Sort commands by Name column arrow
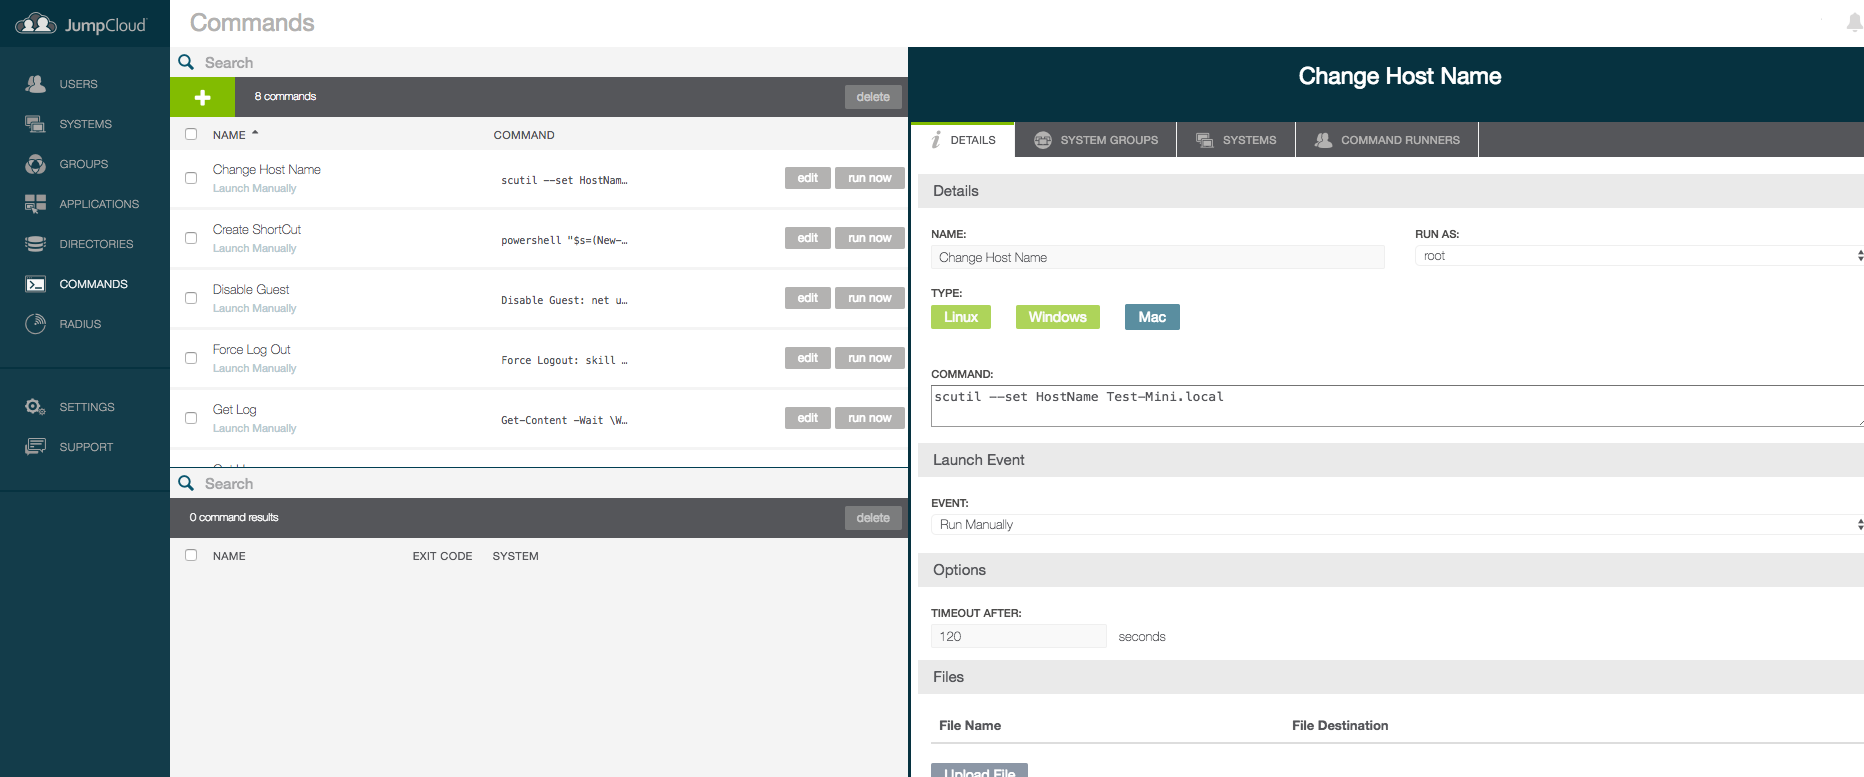This screenshot has height=777, width=1864. pos(255,133)
